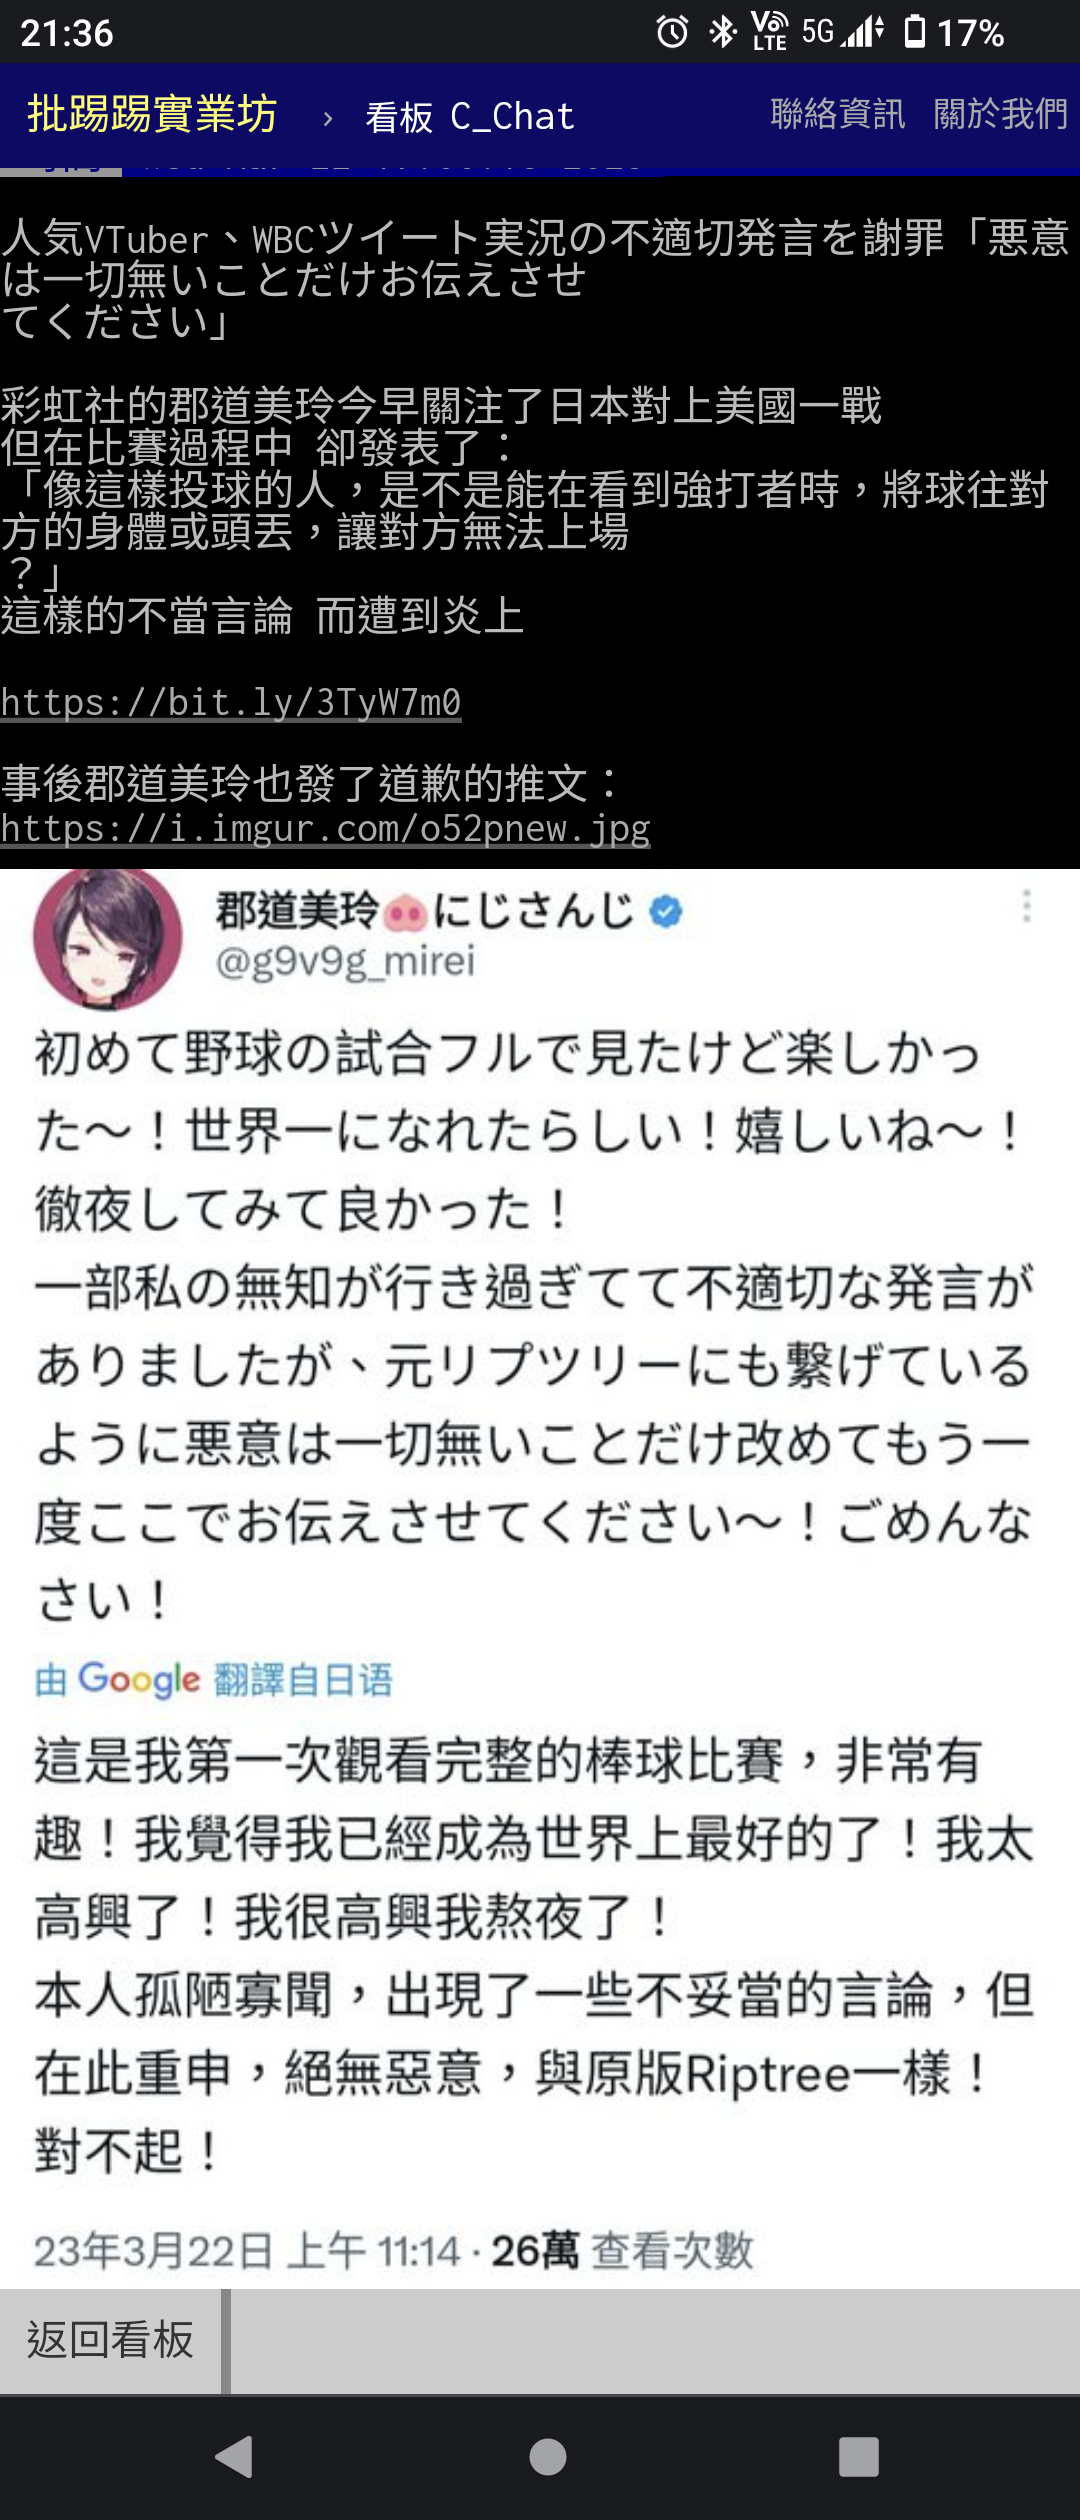Click the breadcrumb chevron after 批踢踢實業坊
The width and height of the screenshot is (1080, 2520).
coord(327,119)
